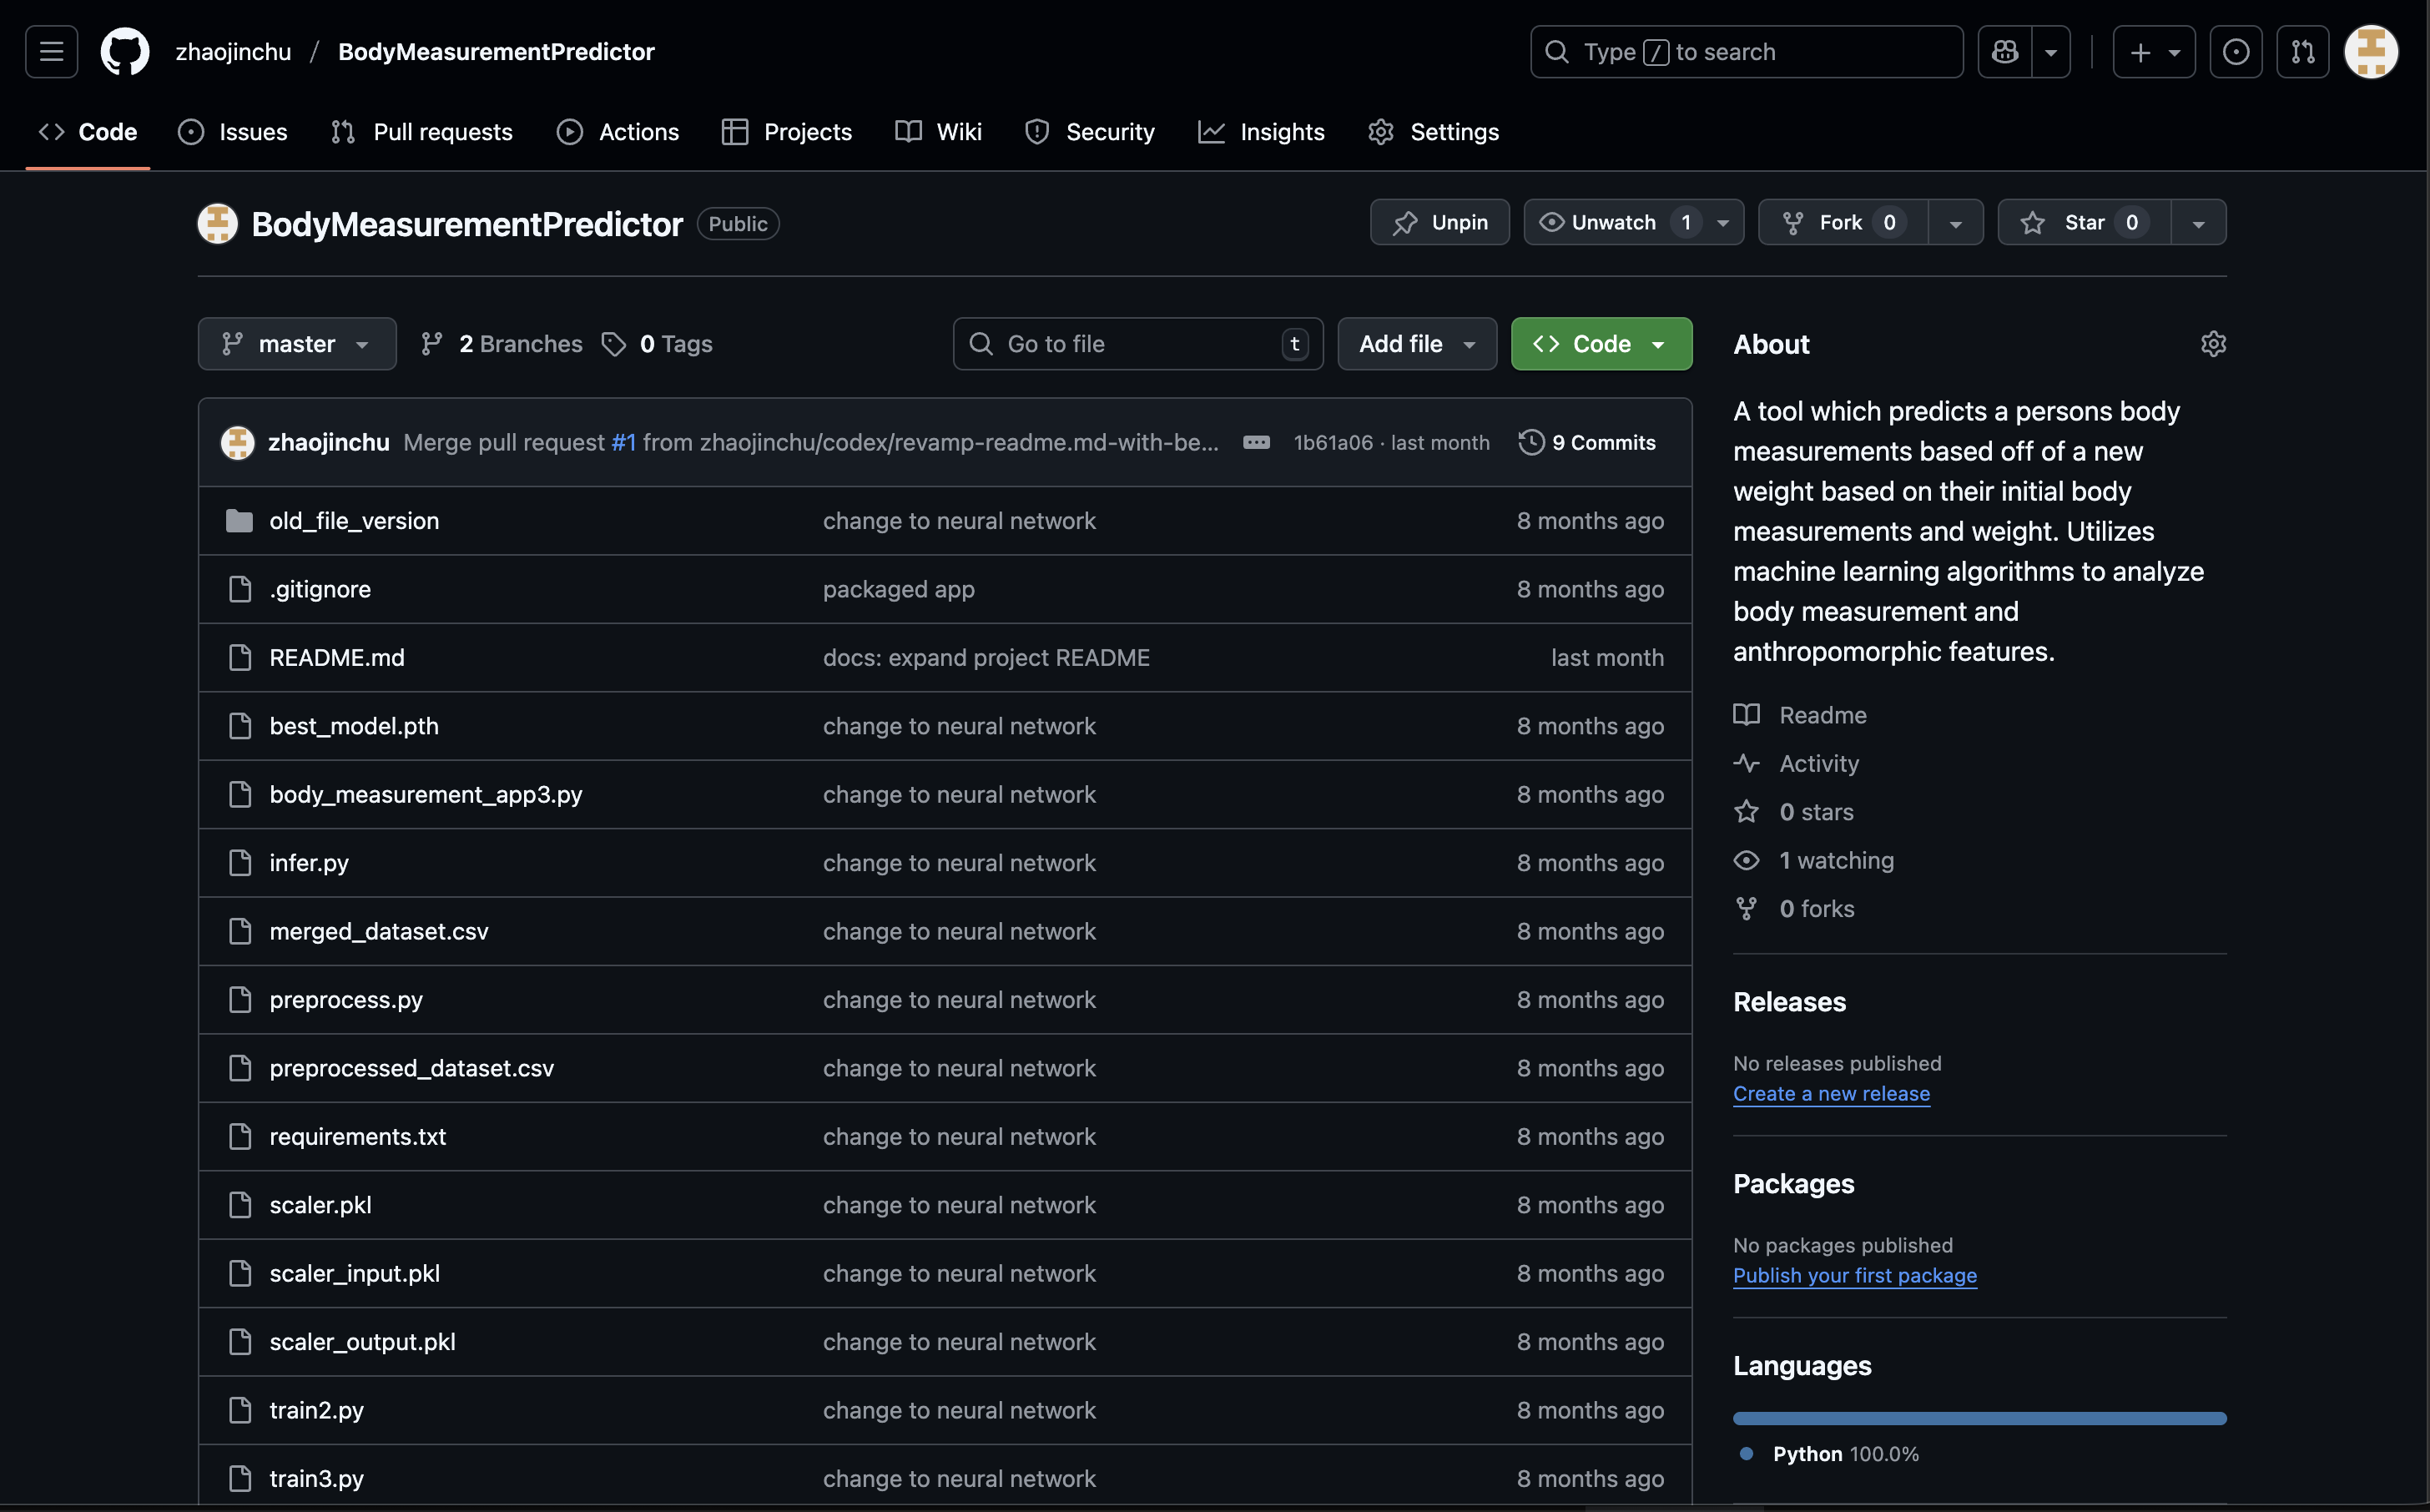This screenshot has height=1512, width=2430.
Task: Open the create new plus dropdown
Action: (x=2153, y=51)
